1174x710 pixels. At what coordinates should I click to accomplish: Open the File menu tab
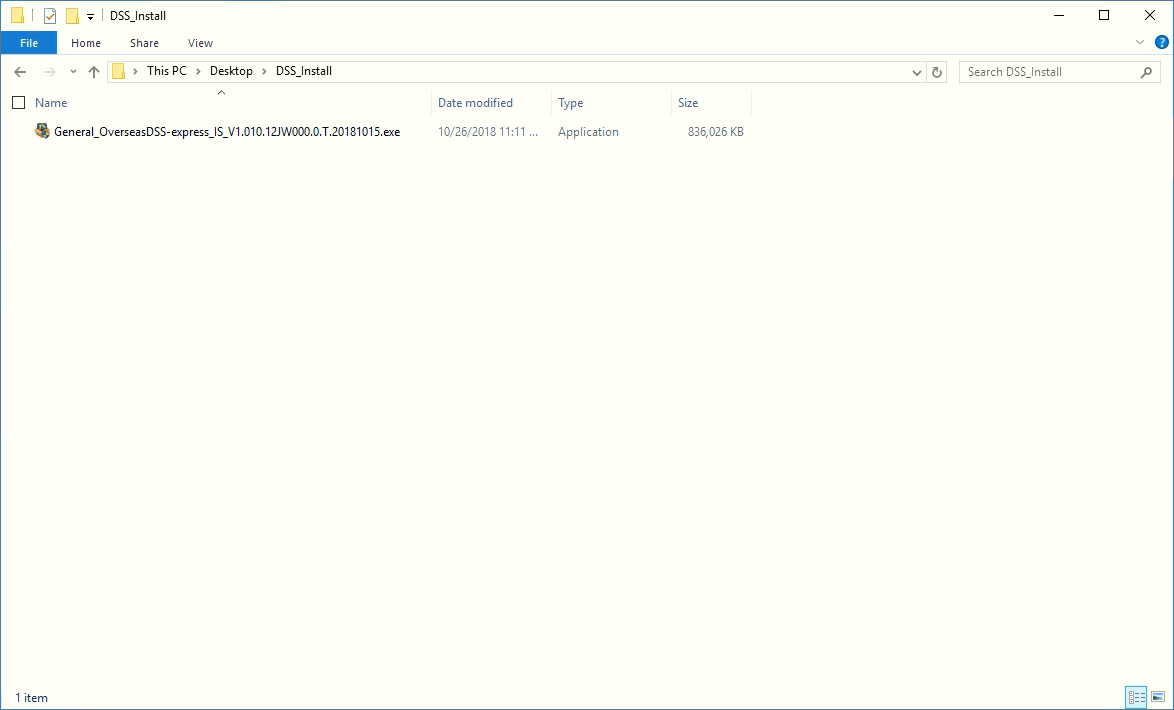pyautogui.click(x=28, y=43)
